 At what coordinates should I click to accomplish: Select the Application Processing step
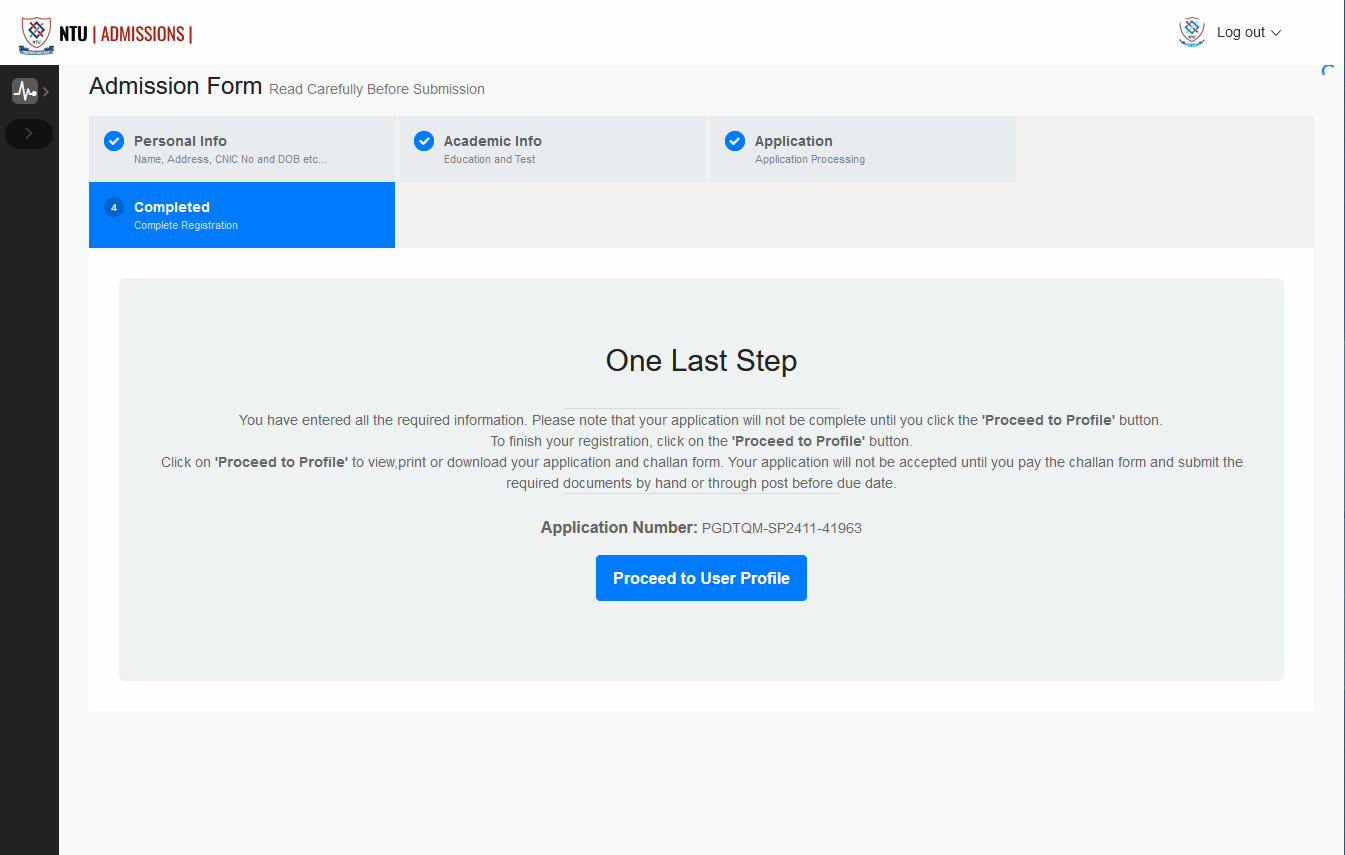809,159
